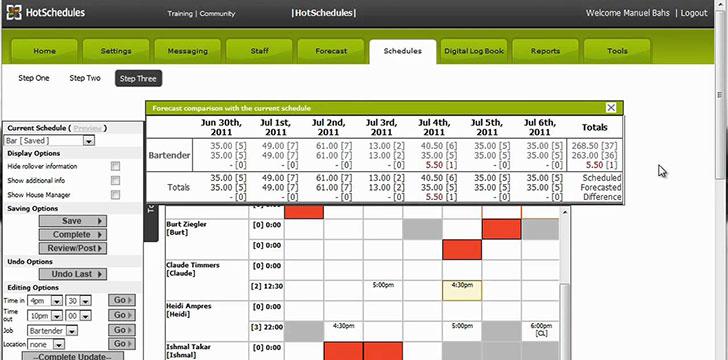728x360 pixels.
Task: Click the schedule grid scrollbar up arrow
Action: tap(565, 212)
